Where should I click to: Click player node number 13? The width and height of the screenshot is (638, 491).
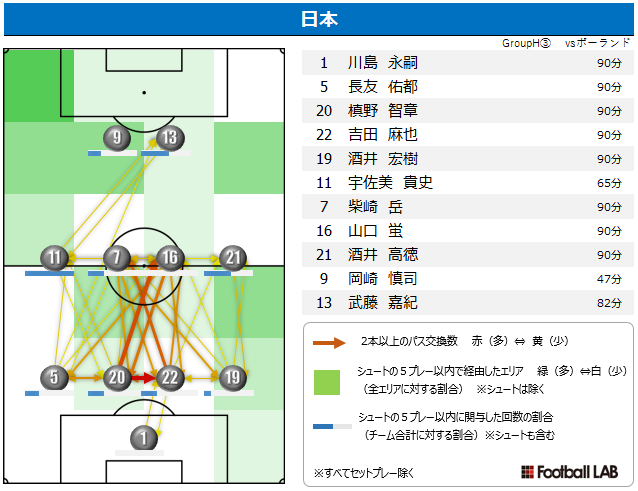(170, 137)
